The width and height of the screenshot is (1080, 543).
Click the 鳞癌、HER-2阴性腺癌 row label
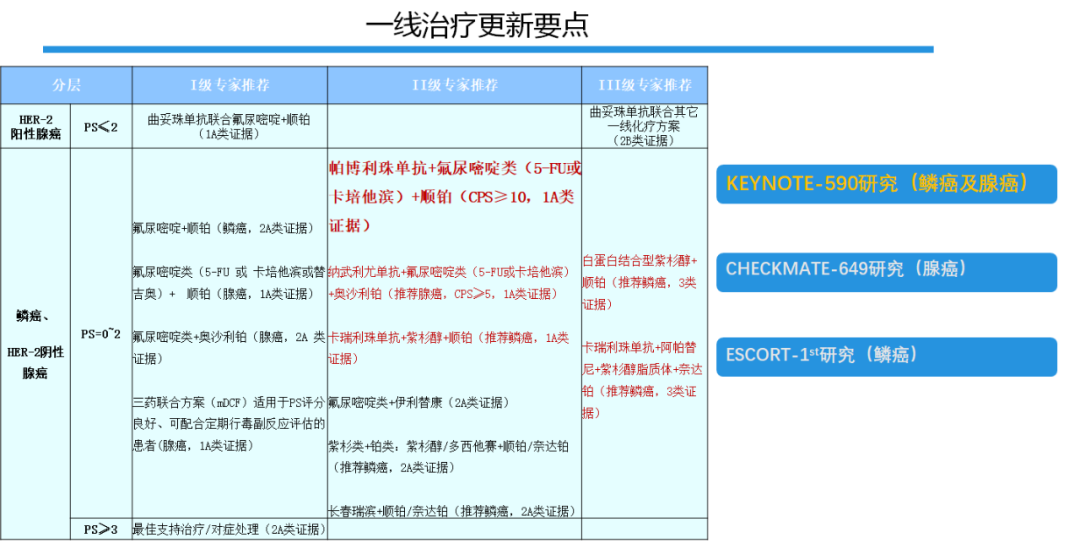(36, 344)
